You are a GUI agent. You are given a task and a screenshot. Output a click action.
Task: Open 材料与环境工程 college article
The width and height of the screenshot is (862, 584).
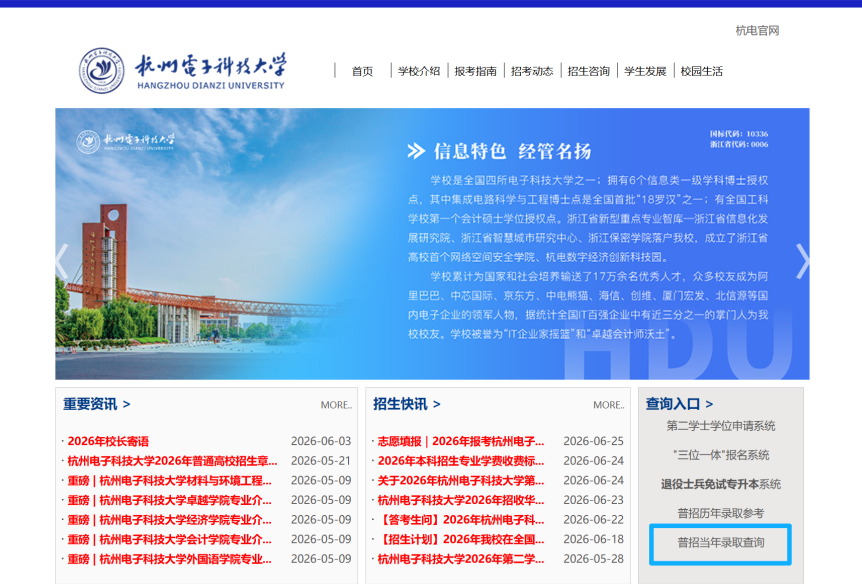(169, 481)
